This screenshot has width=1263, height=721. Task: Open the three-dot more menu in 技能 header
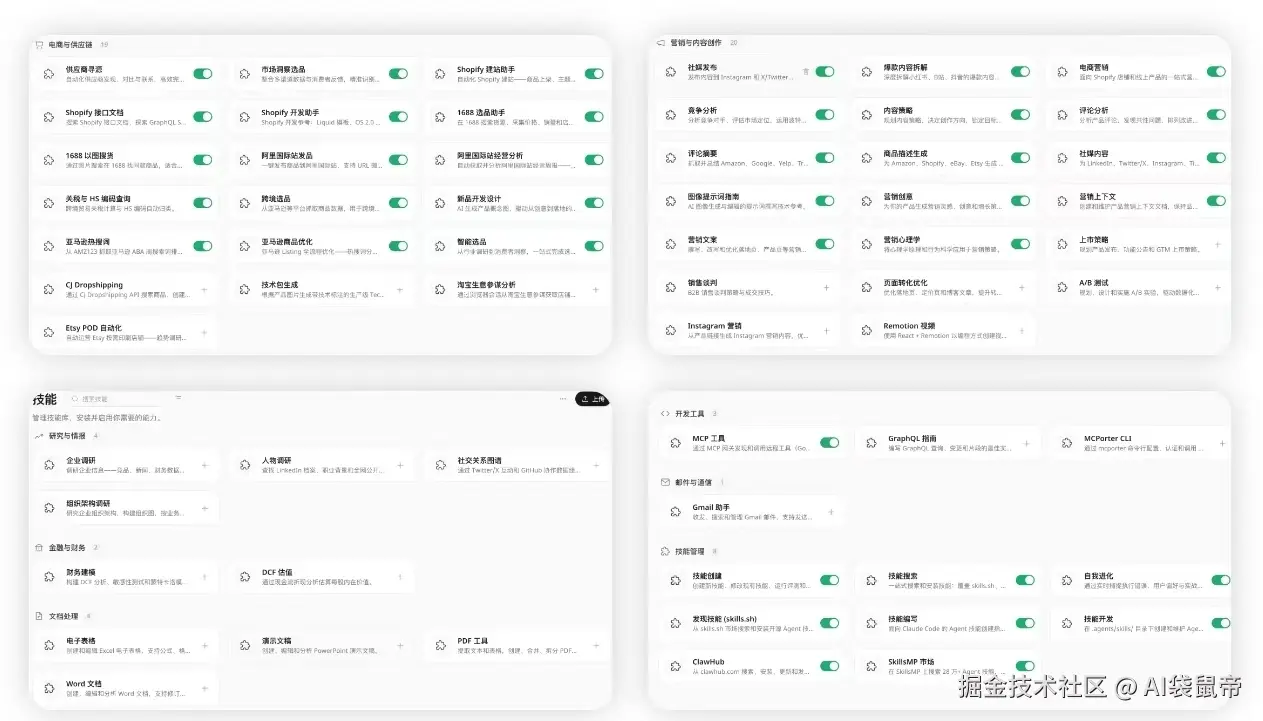564,399
